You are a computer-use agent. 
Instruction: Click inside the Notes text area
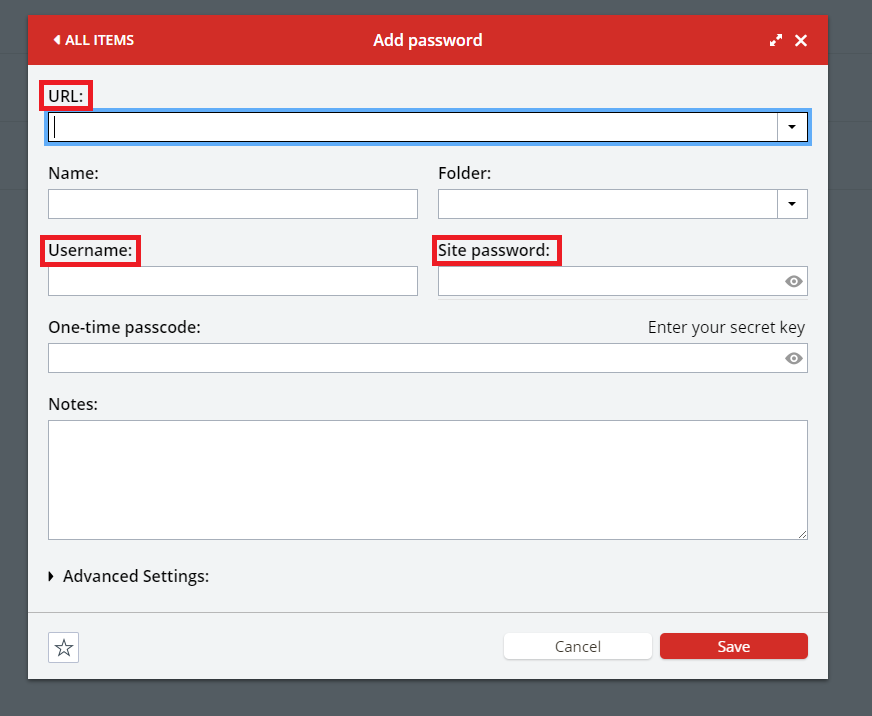(427, 480)
